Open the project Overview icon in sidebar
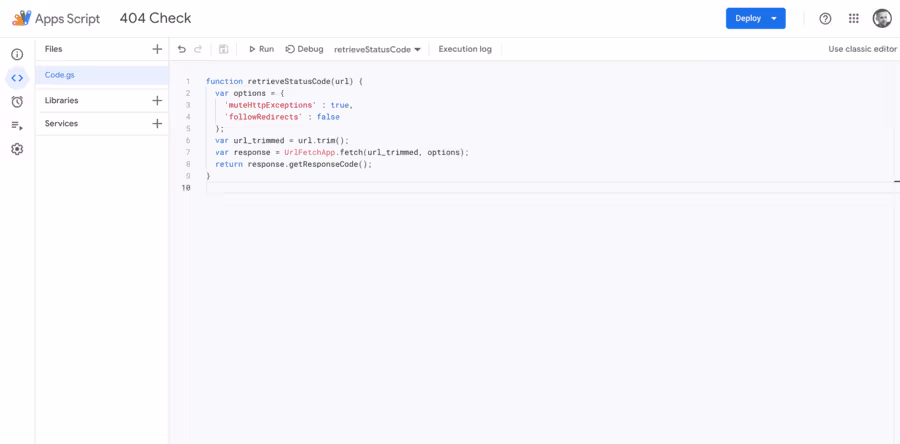 pyautogui.click(x=17, y=54)
